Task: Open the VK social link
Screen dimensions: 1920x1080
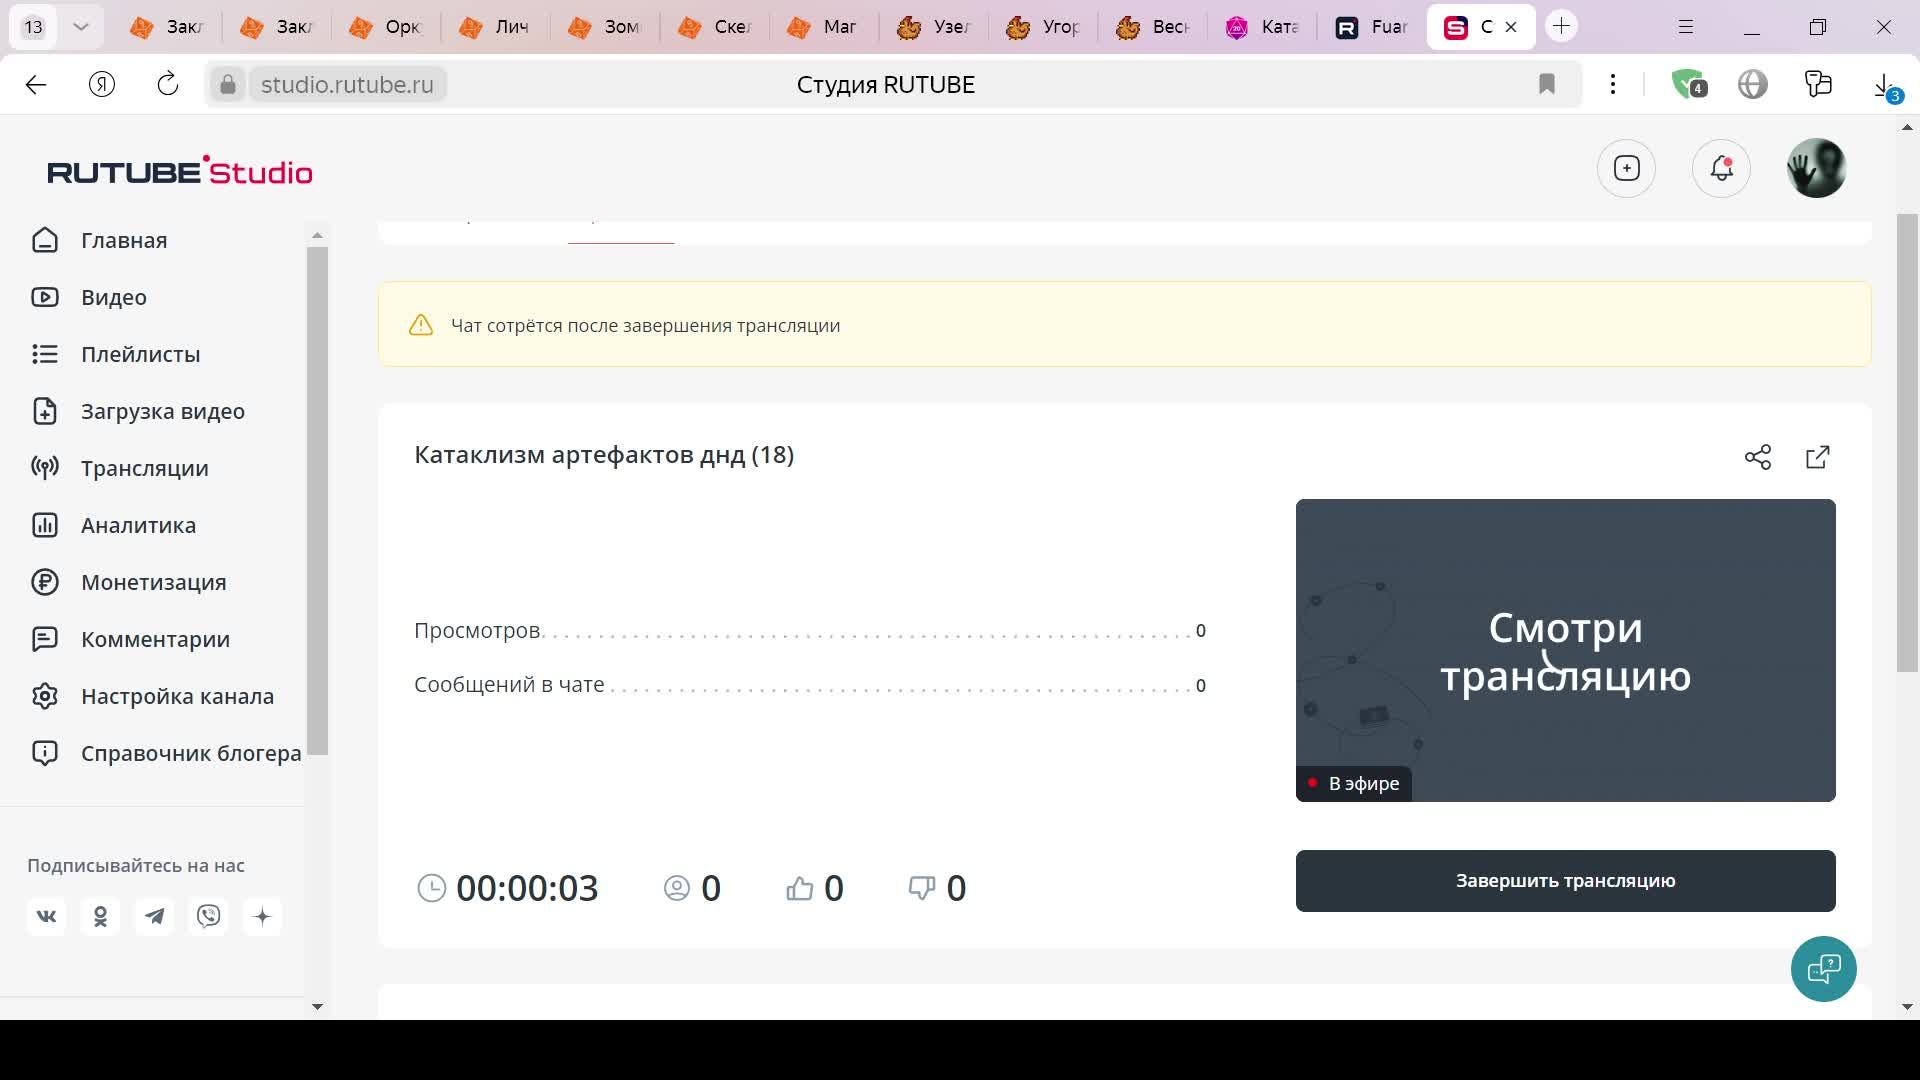Action: [47, 916]
